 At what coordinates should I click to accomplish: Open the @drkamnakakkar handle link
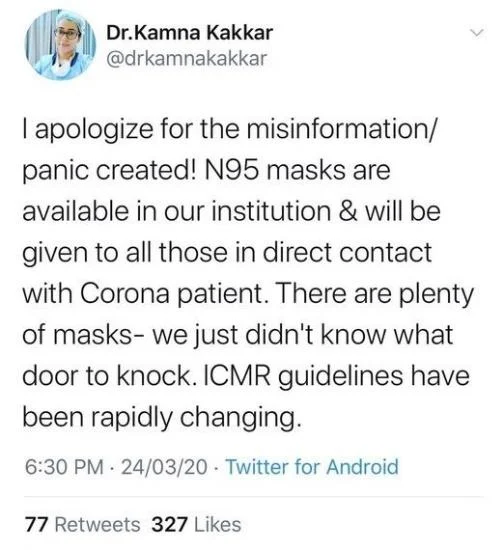click(x=187, y=58)
